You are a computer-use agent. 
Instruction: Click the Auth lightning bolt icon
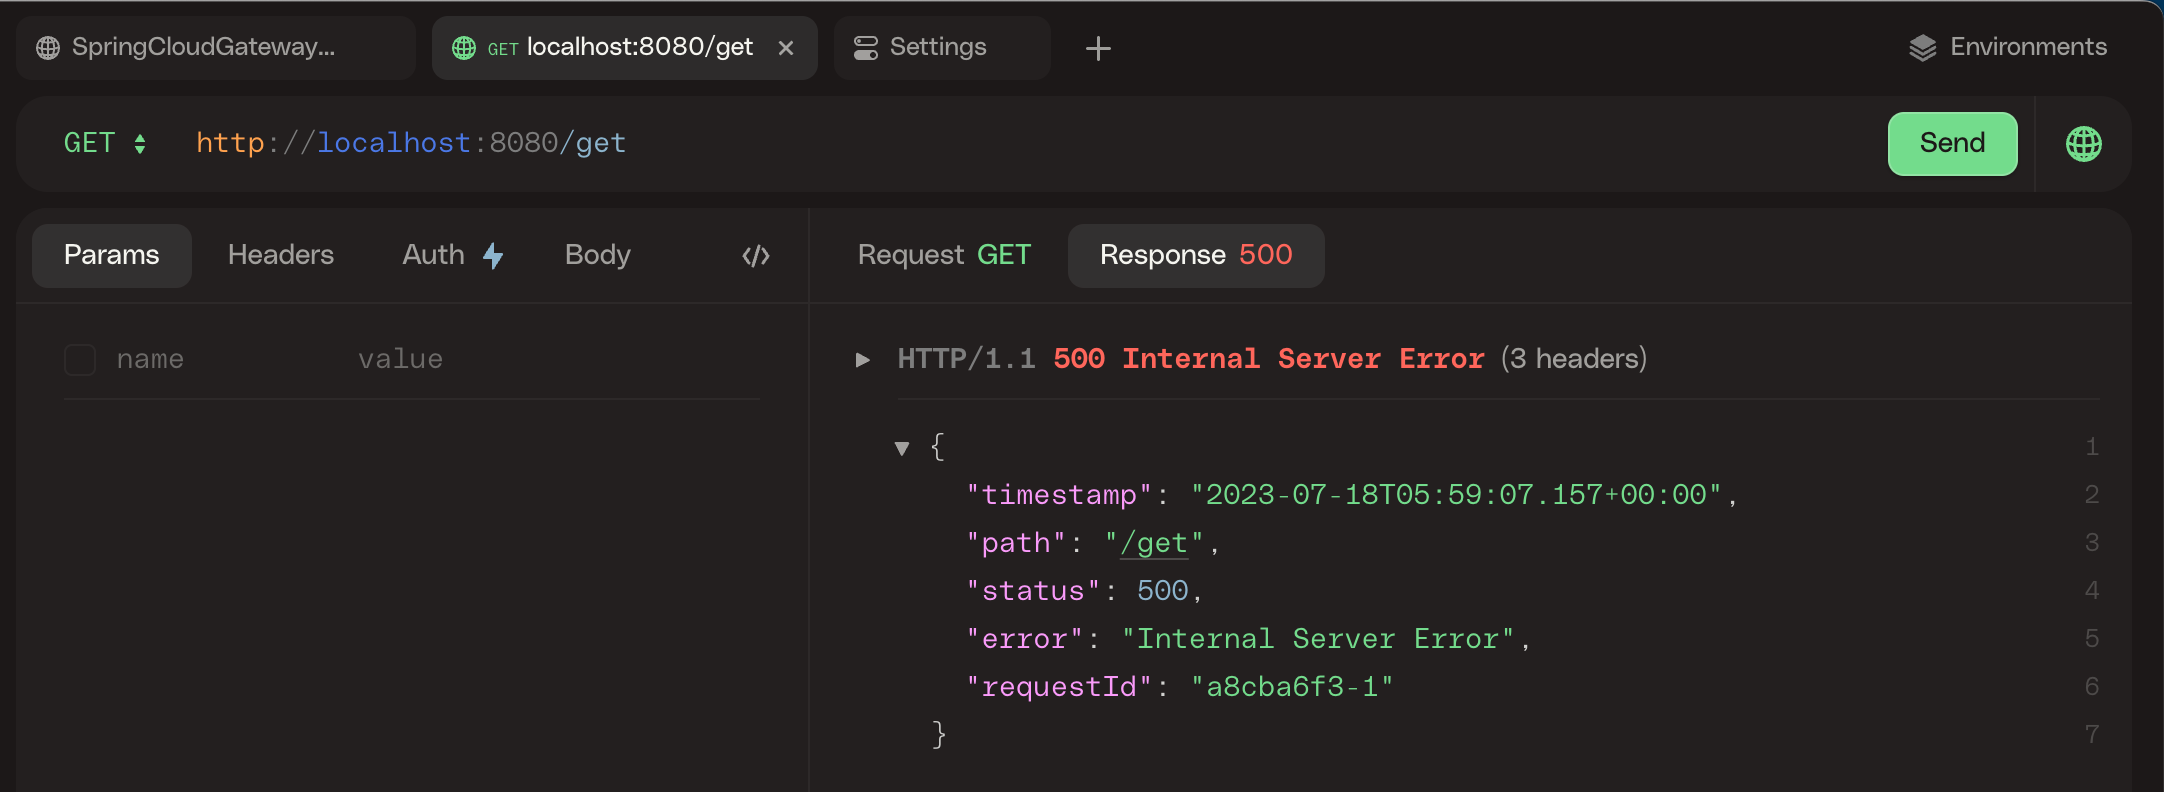click(493, 256)
